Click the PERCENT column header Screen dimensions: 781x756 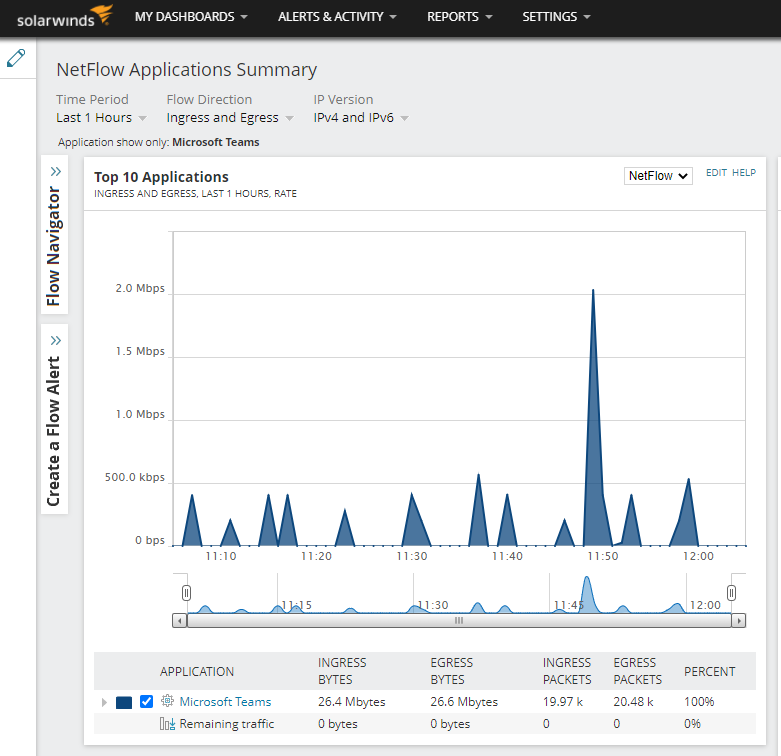coord(710,672)
